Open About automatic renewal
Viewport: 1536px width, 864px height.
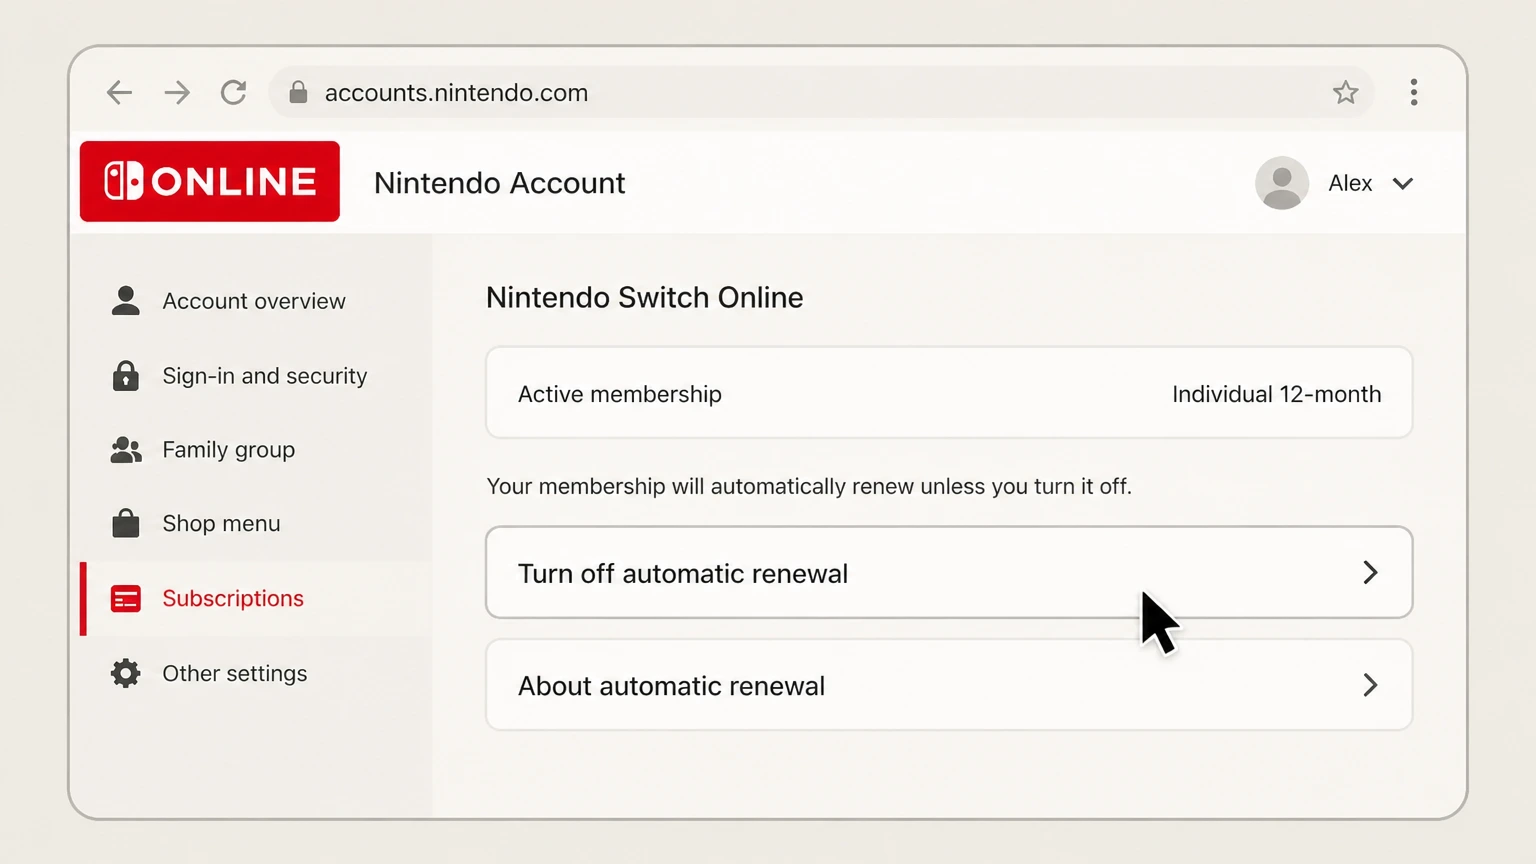click(x=949, y=685)
